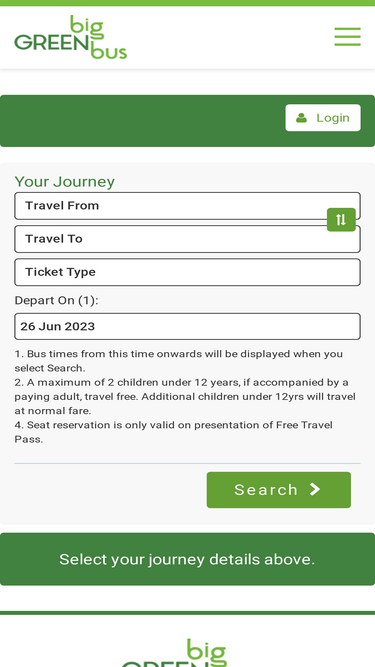The height and width of the screenshot is (667, 375).
Task: Open the Login page
Action: 323,118
